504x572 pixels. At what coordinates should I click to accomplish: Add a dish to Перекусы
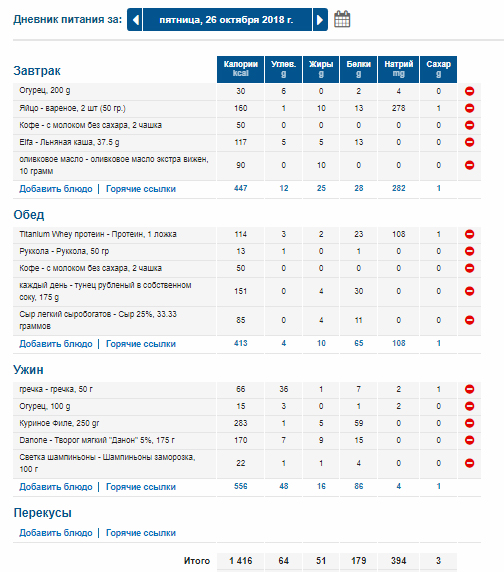pos(56,533)
